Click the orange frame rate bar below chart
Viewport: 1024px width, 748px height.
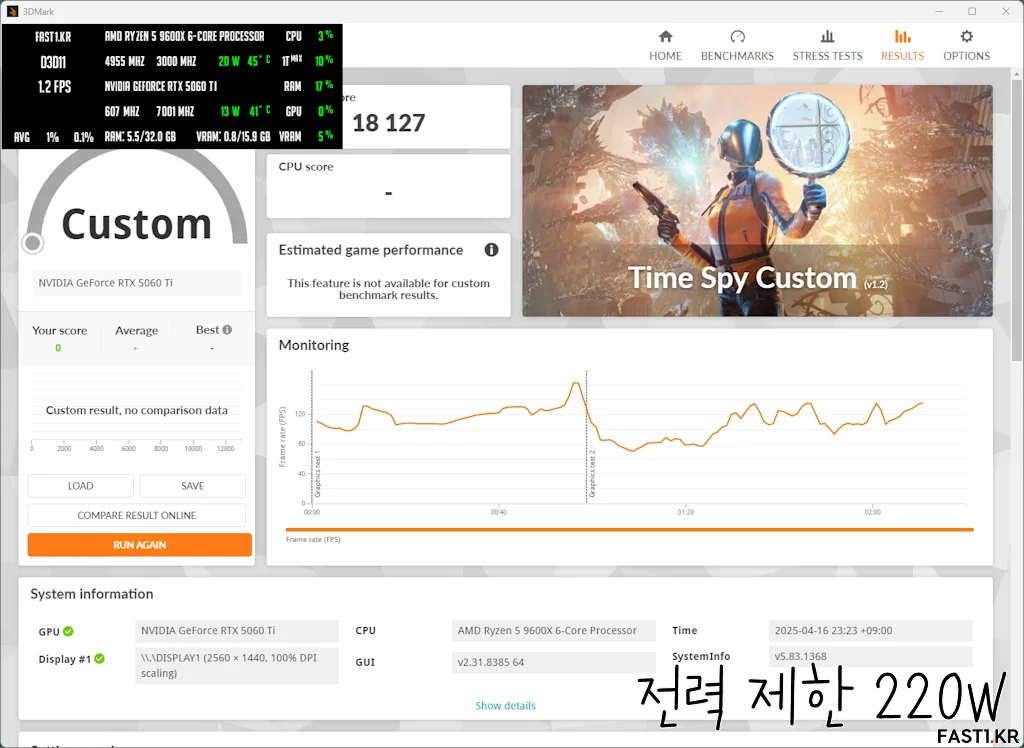[630, 530]
